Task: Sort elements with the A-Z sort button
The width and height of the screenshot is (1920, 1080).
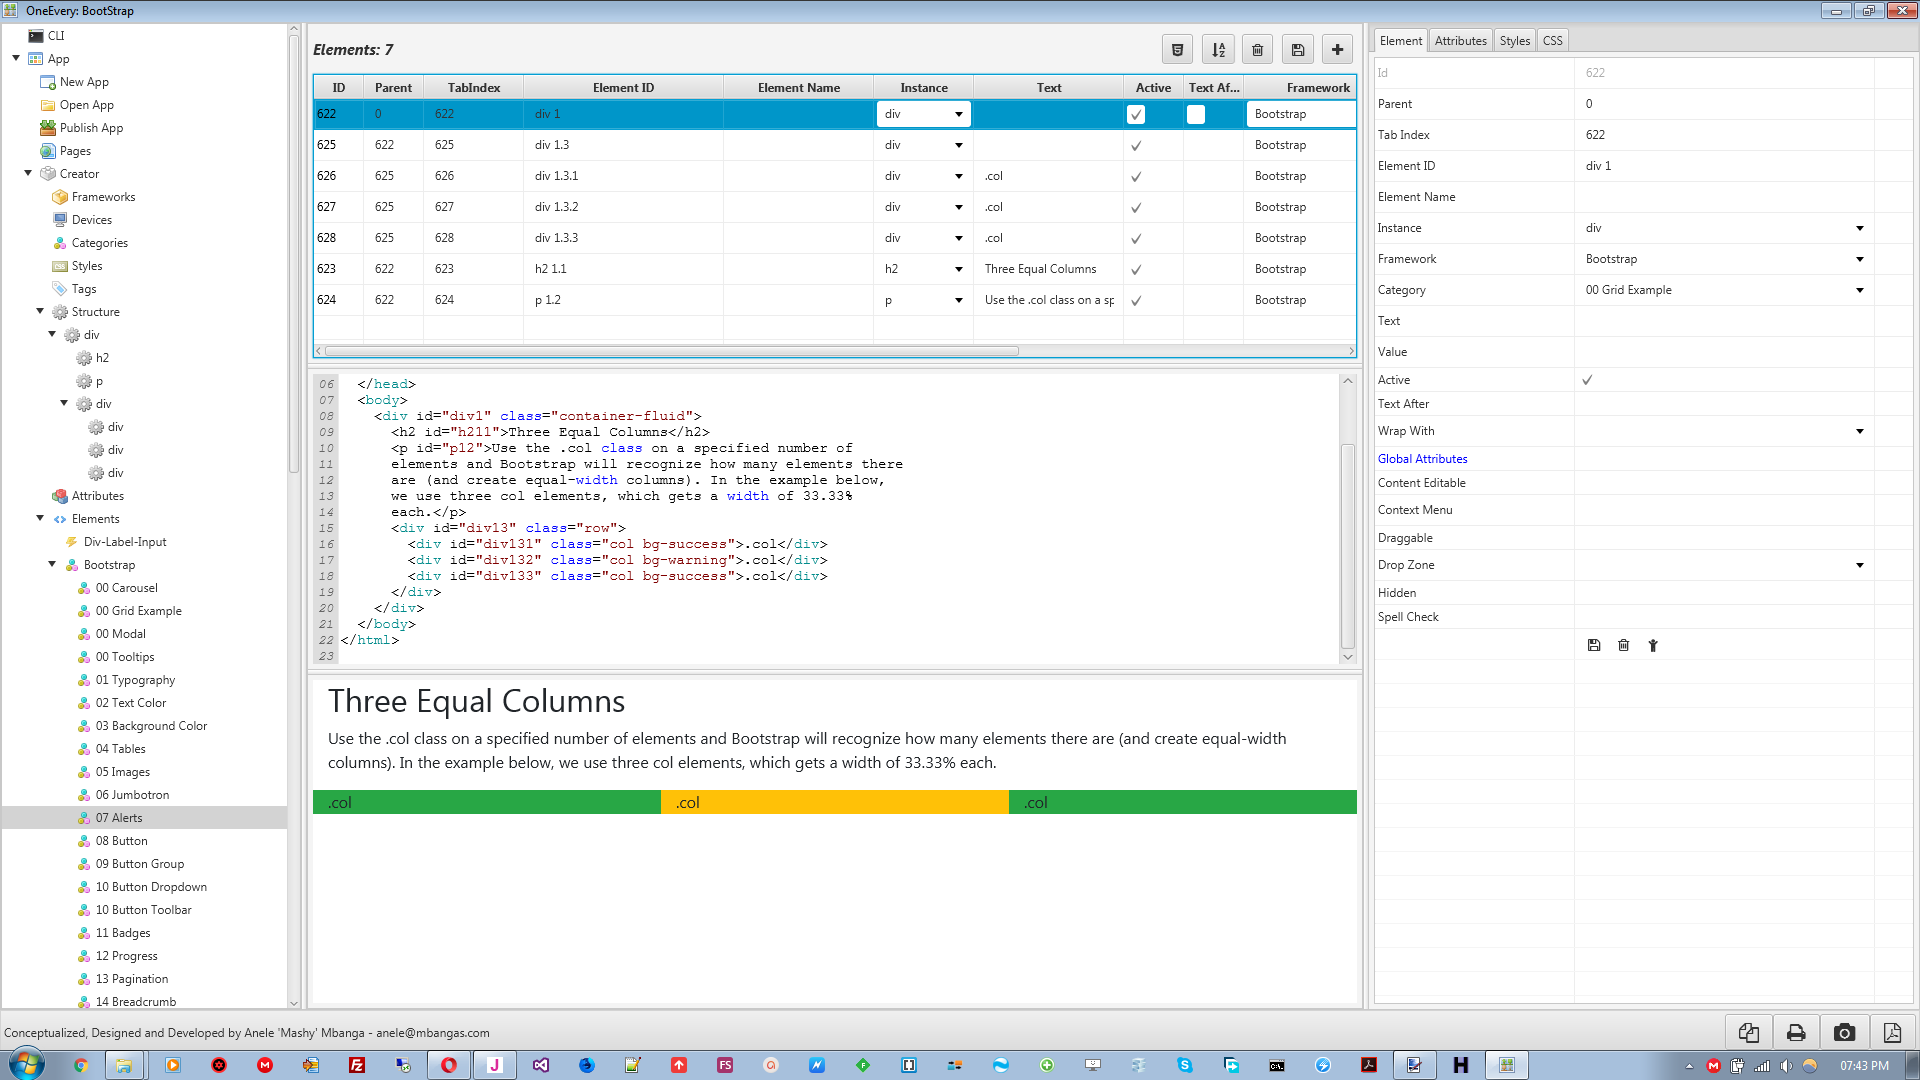Action: 1218,50
